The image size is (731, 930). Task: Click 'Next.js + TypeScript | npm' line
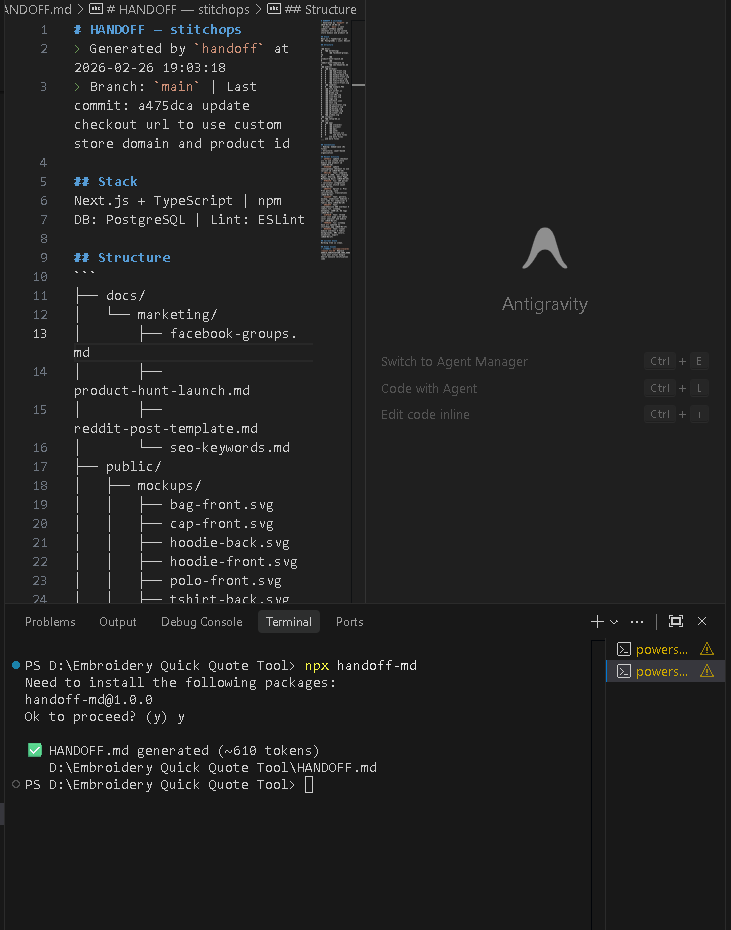point(178,200)
